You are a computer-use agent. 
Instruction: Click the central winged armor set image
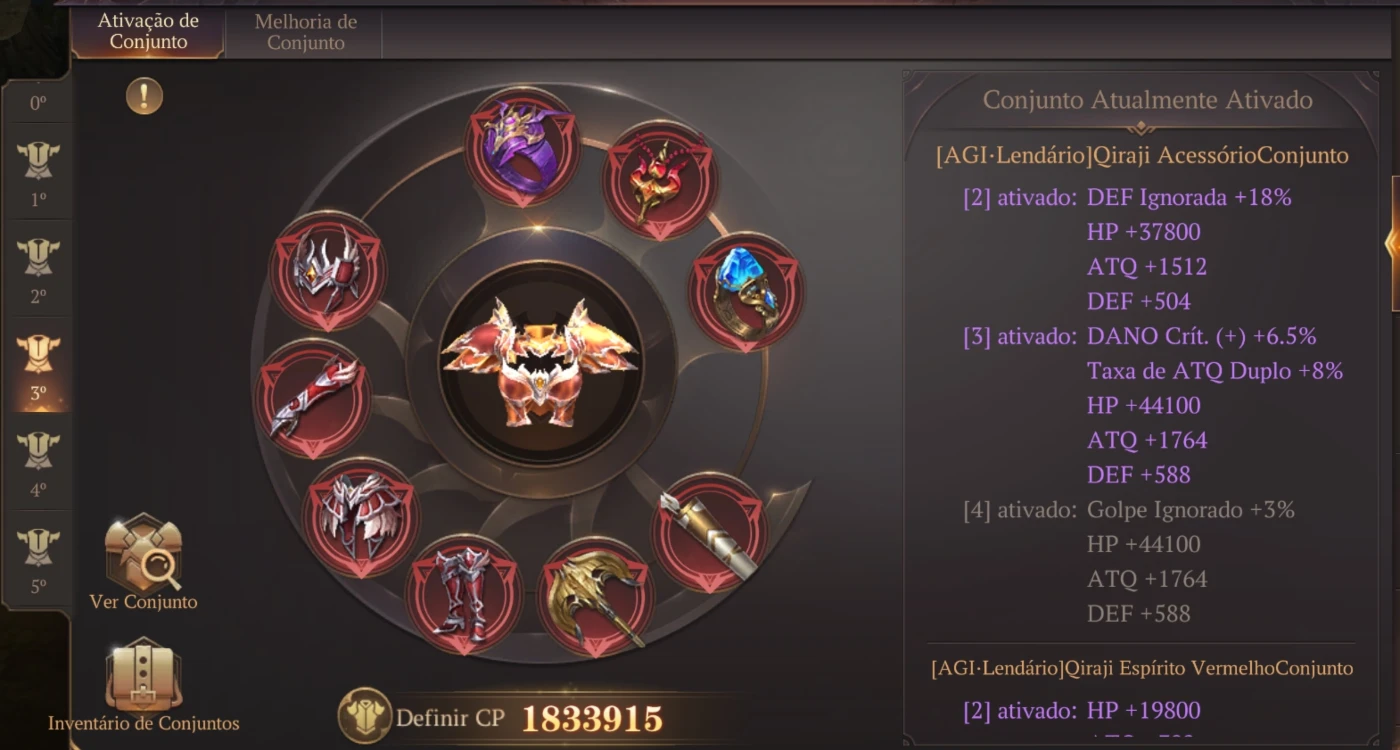(x=540, y=362)
